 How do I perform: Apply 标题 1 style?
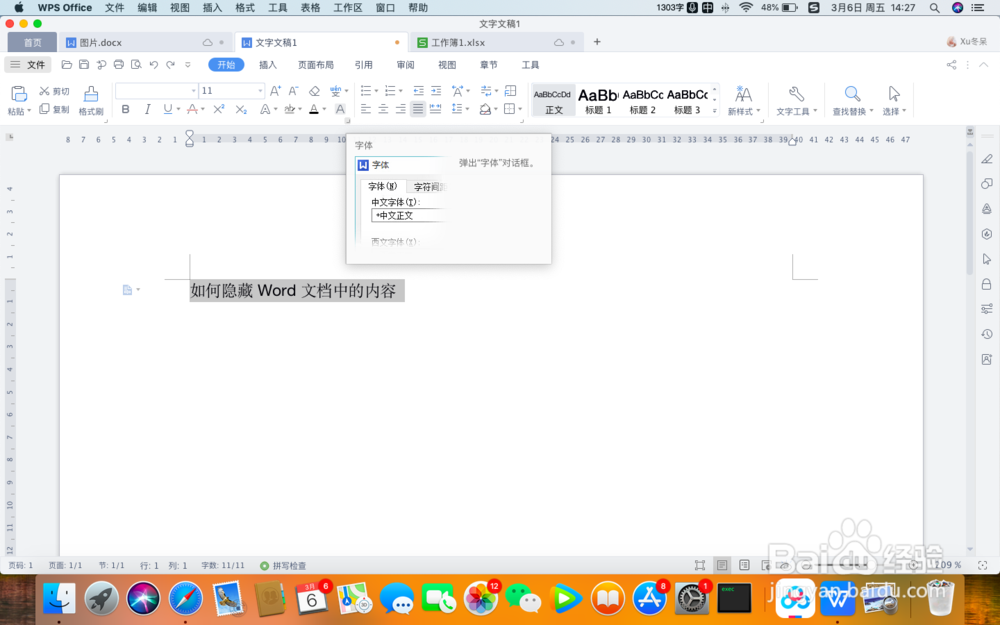tap(598, 100)
